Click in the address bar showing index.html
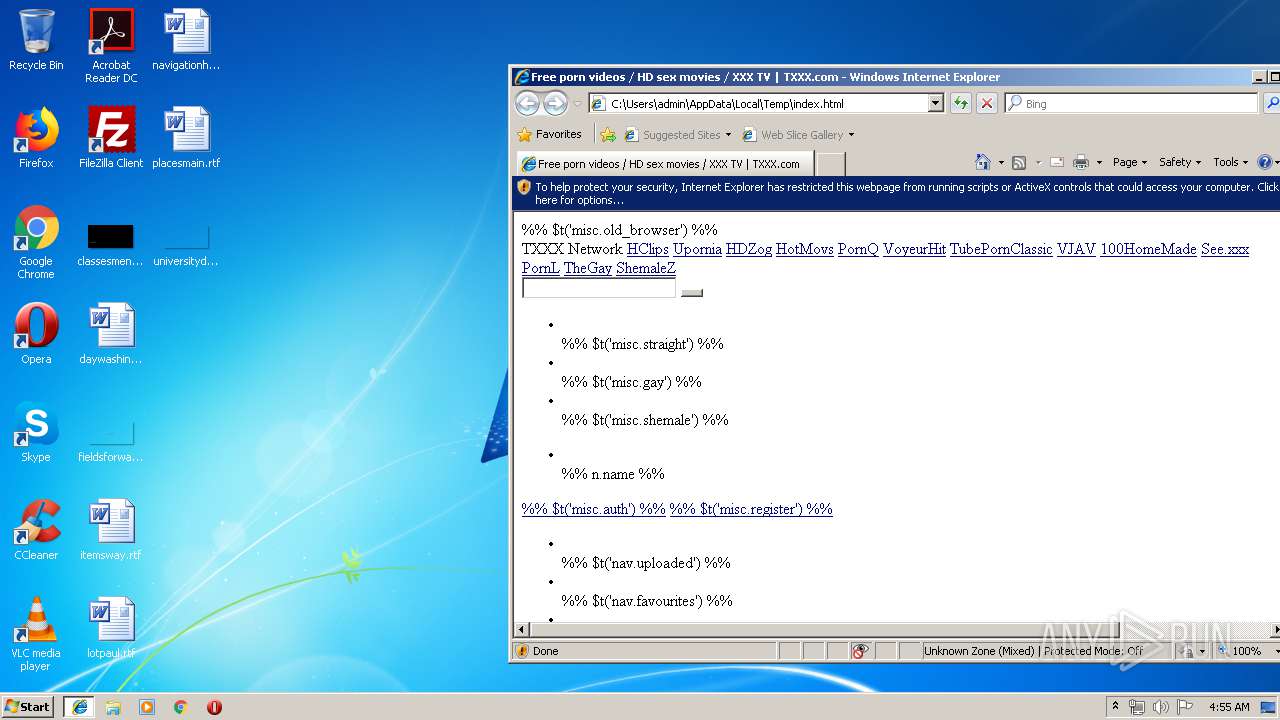 click(767, 103)
